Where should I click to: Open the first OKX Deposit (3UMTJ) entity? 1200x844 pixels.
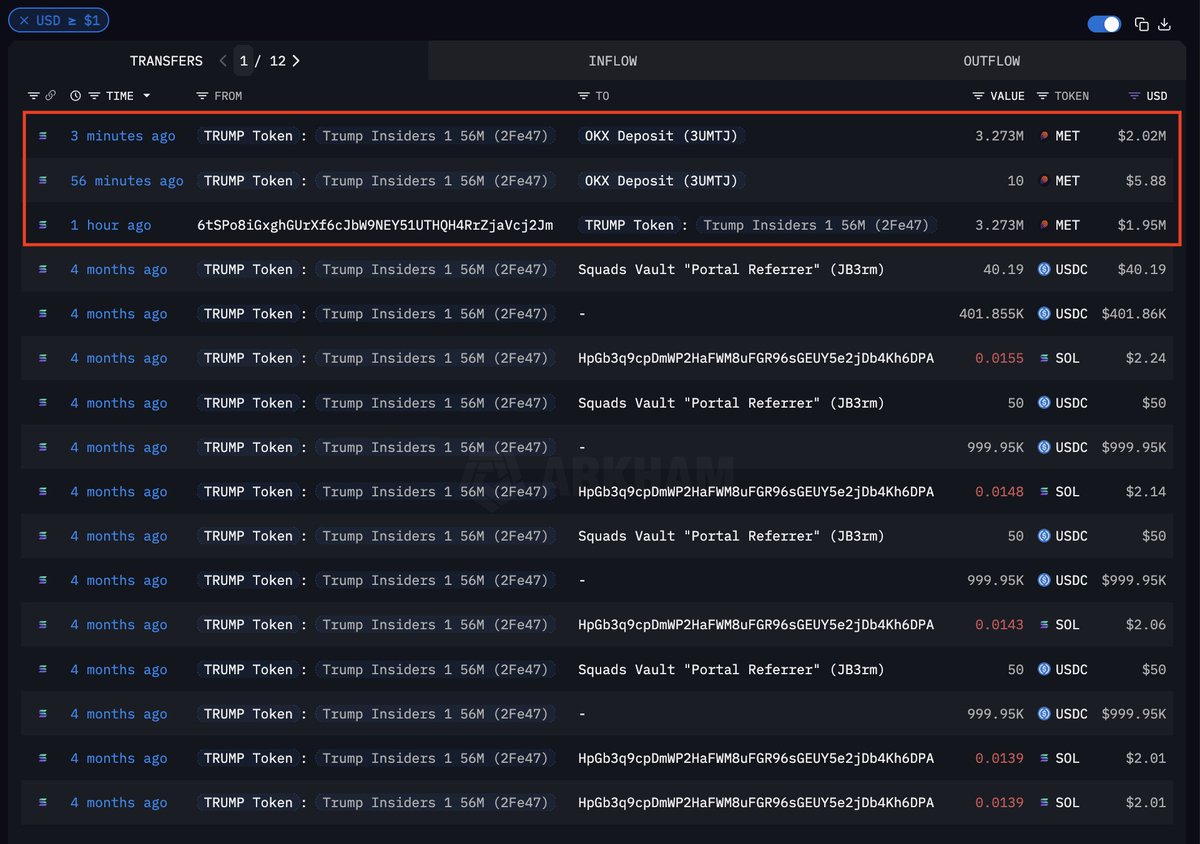pyautogui.click(x=661, y=136)
